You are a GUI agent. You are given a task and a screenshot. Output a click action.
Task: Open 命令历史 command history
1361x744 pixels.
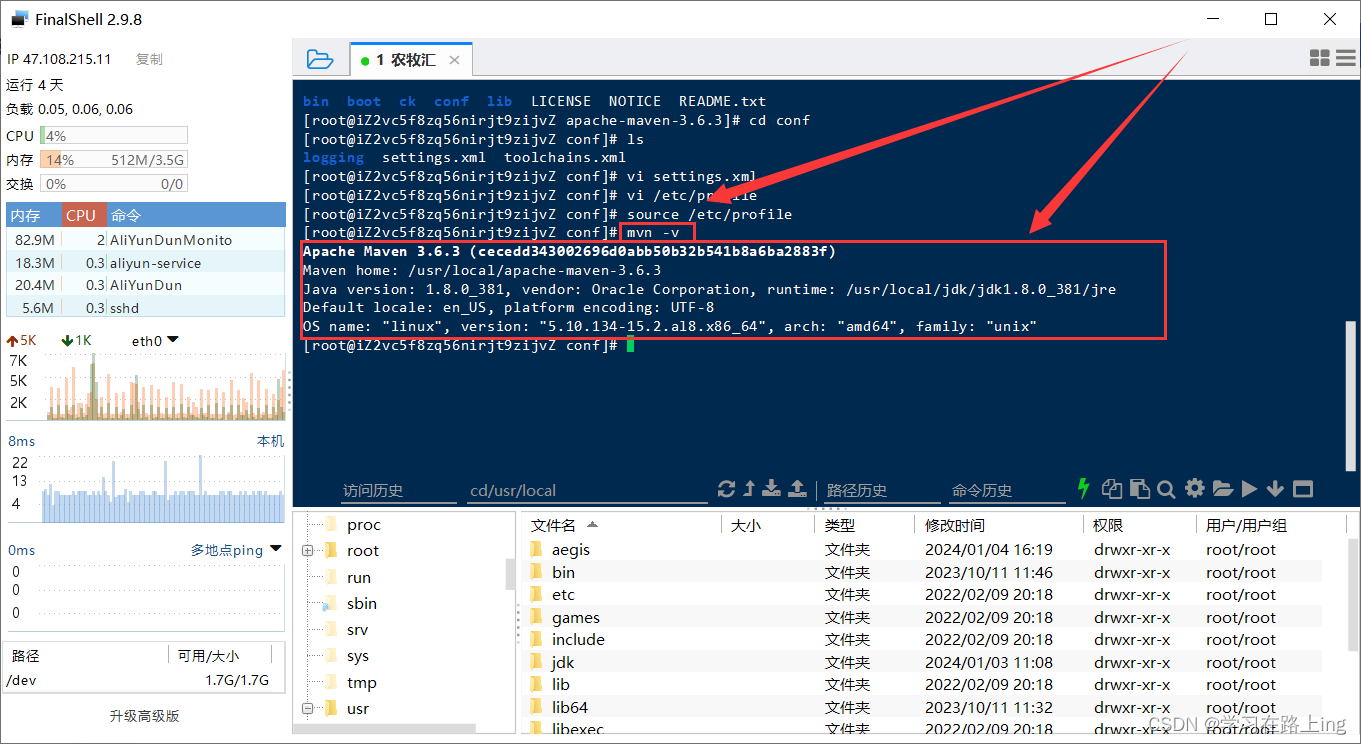(982, 490)
